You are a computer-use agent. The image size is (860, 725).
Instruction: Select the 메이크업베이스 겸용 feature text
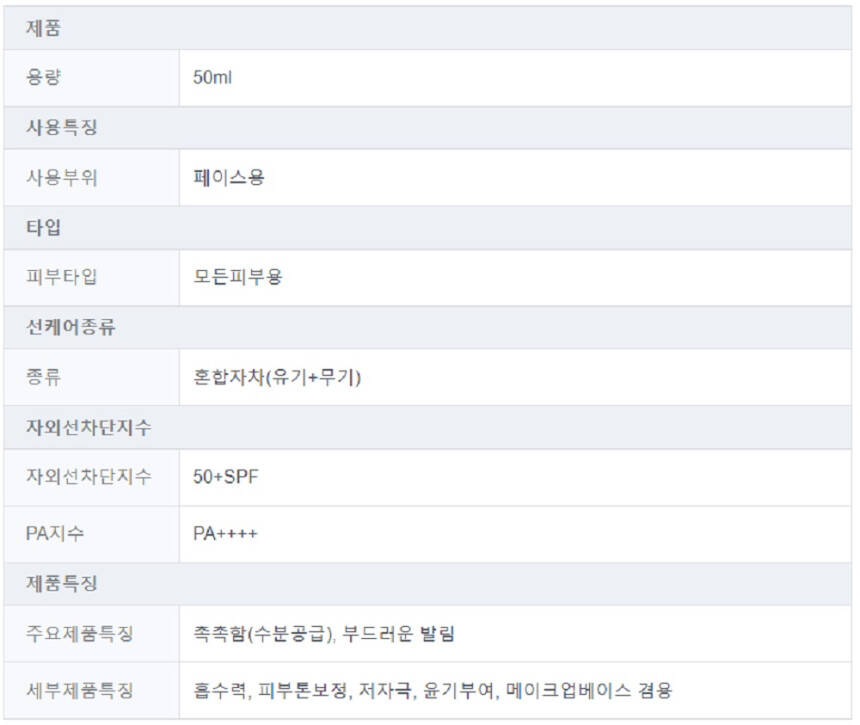pos(589,690)
